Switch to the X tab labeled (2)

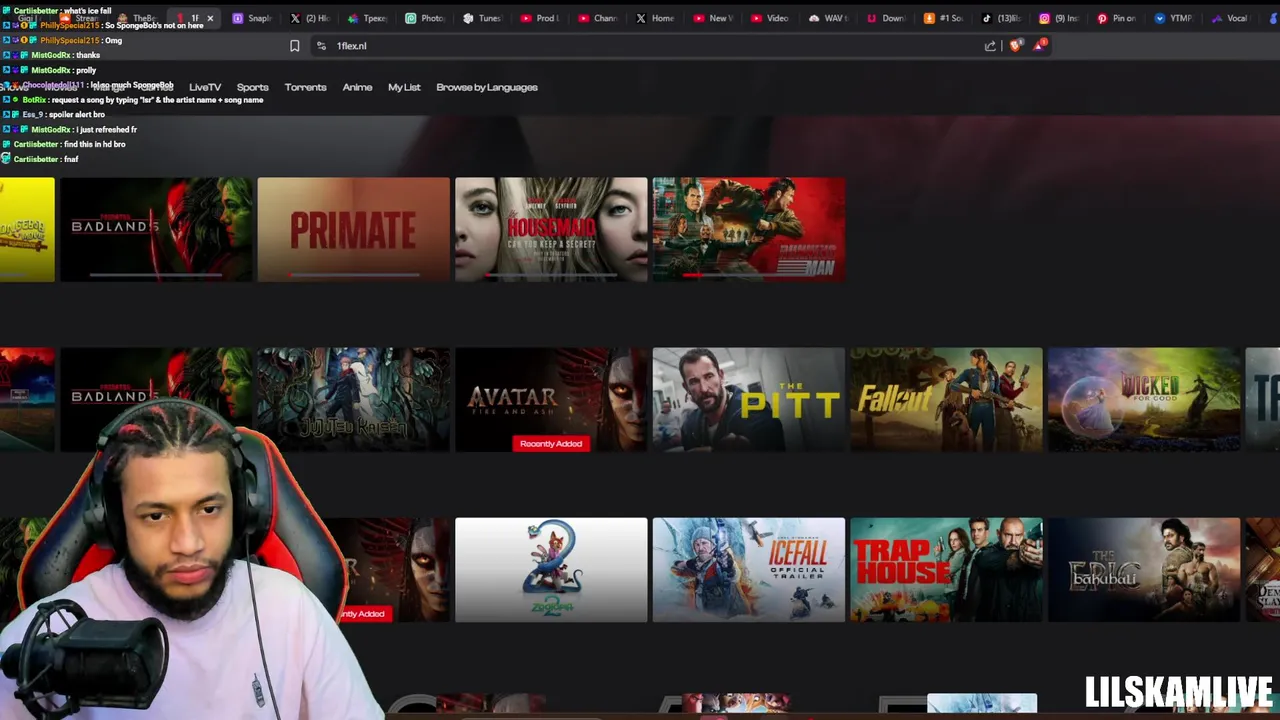pos(310,18)
